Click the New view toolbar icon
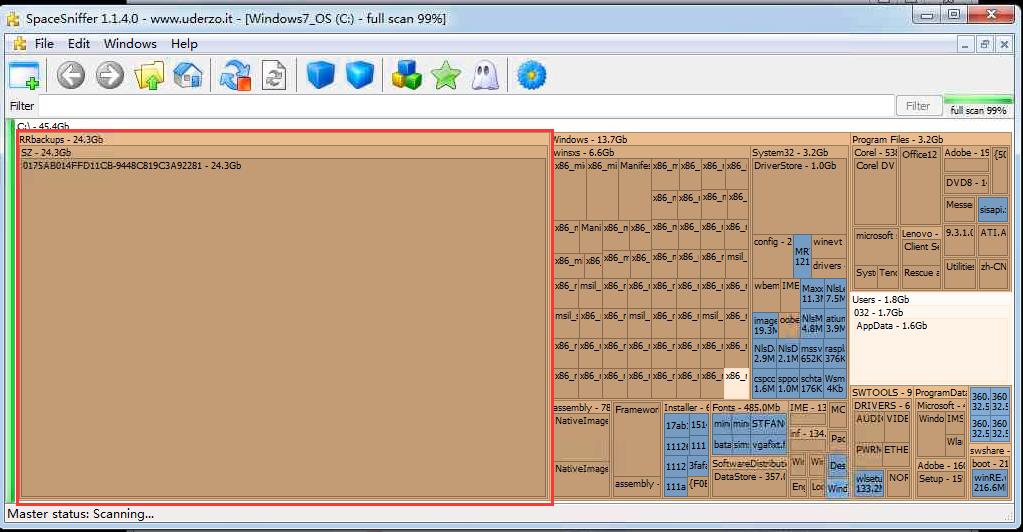The width and height of the screenshot is (1023, 532). pyautogui.click(x=24, y=76)
